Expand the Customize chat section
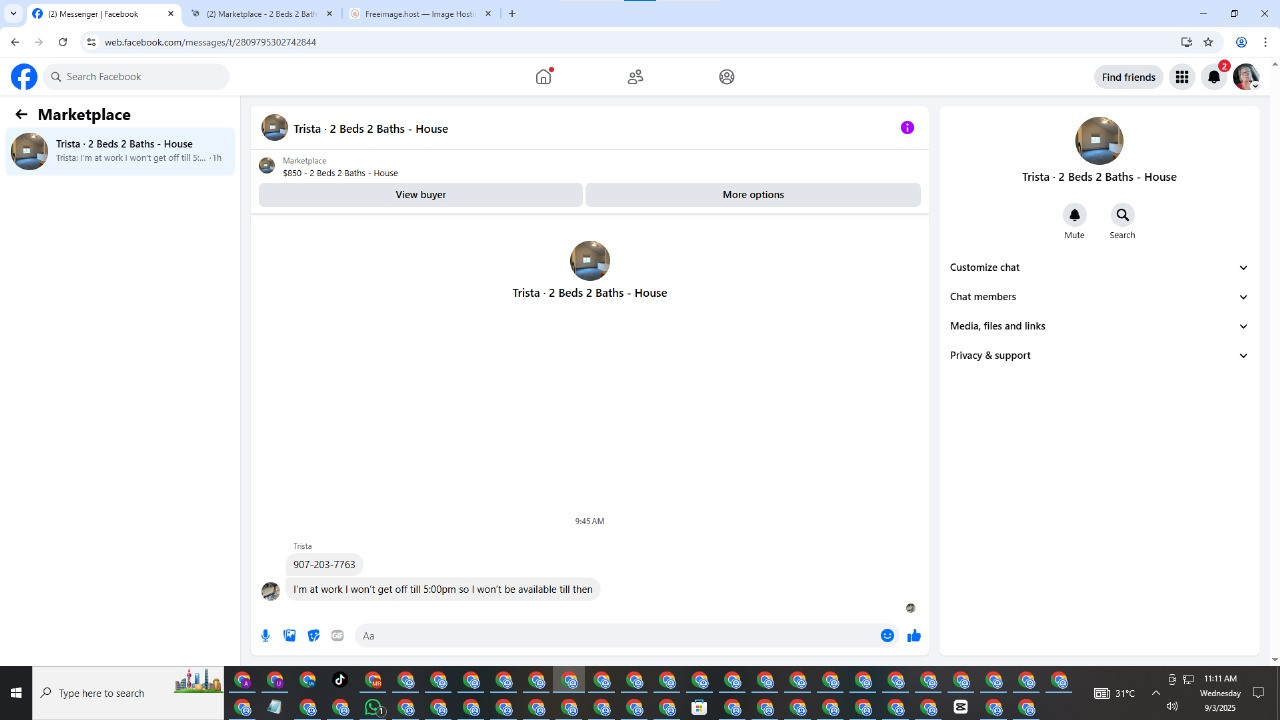The image size is (1280, 720). click(x=1099, y=268)
